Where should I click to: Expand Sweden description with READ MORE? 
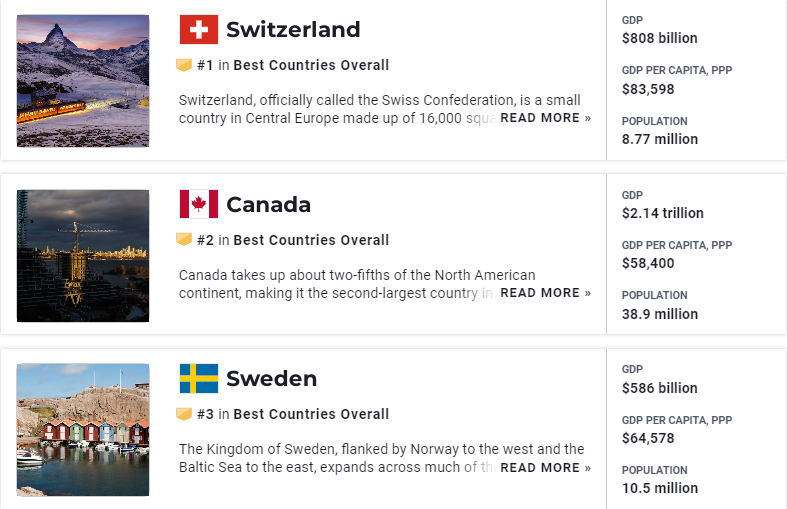point(545,468)
